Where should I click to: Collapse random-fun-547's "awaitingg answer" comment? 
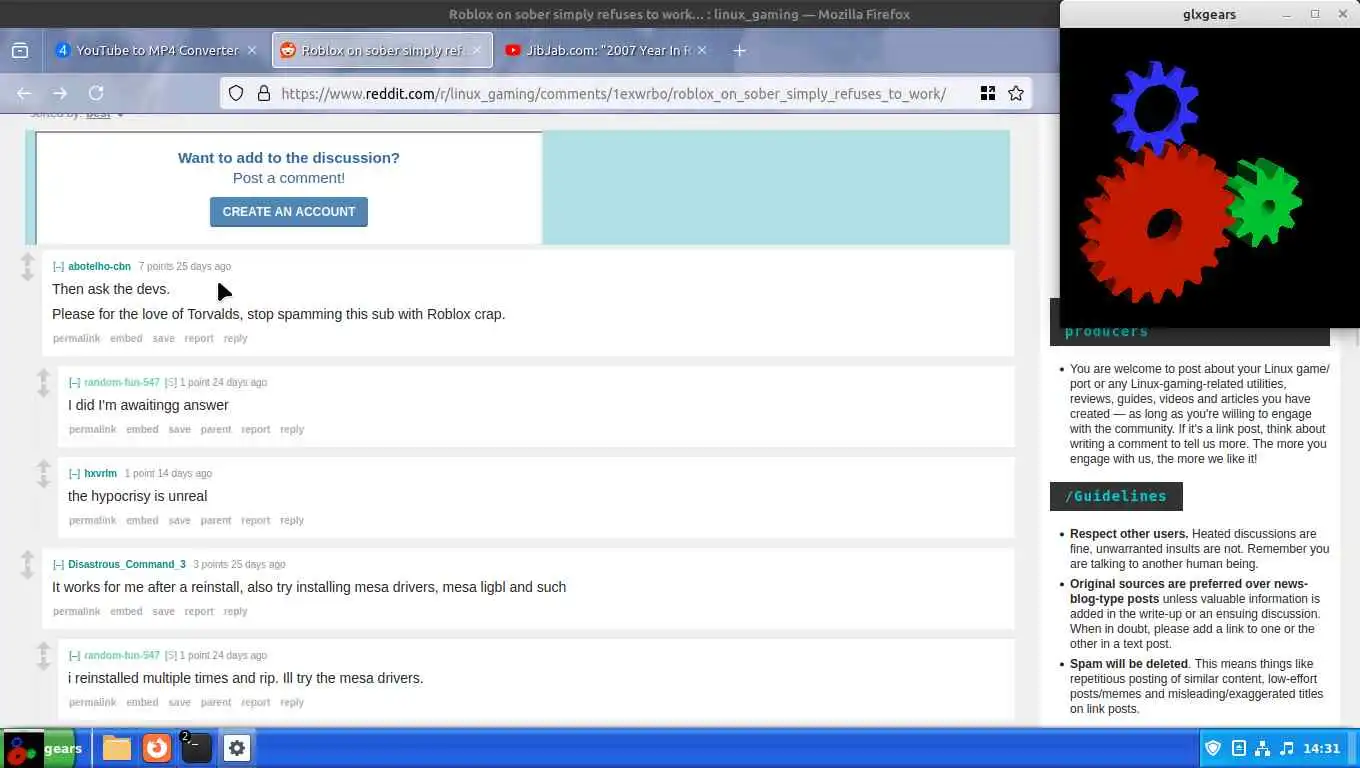click(74, 383)
